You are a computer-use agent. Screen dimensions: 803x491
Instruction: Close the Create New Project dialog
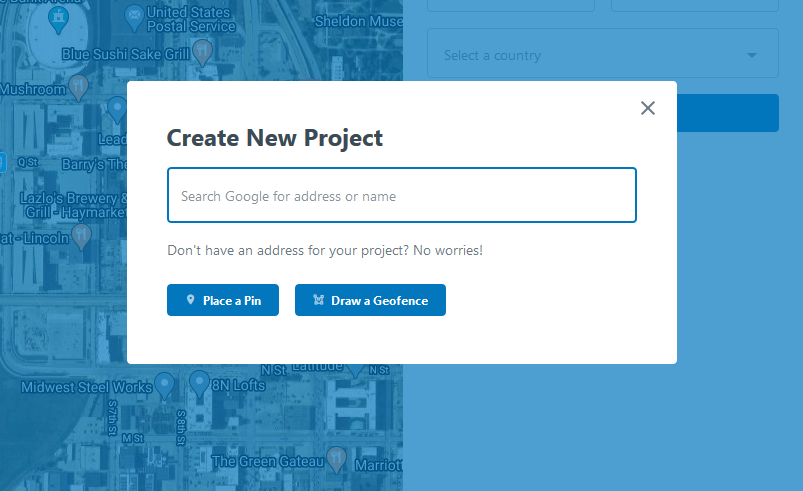pyautogui.click(x=648, y=108)
